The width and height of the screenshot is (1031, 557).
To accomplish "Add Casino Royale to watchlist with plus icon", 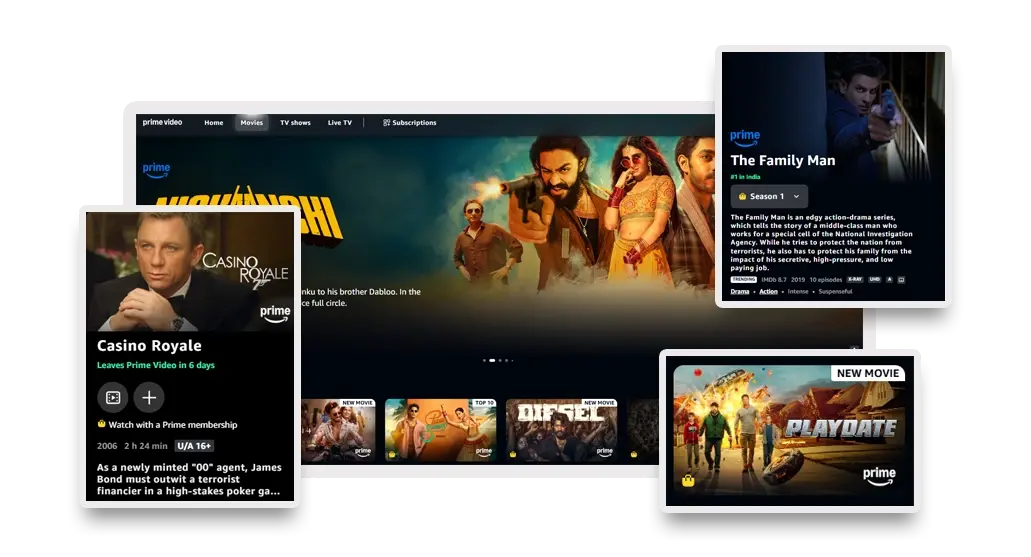I will click(149, 397).
